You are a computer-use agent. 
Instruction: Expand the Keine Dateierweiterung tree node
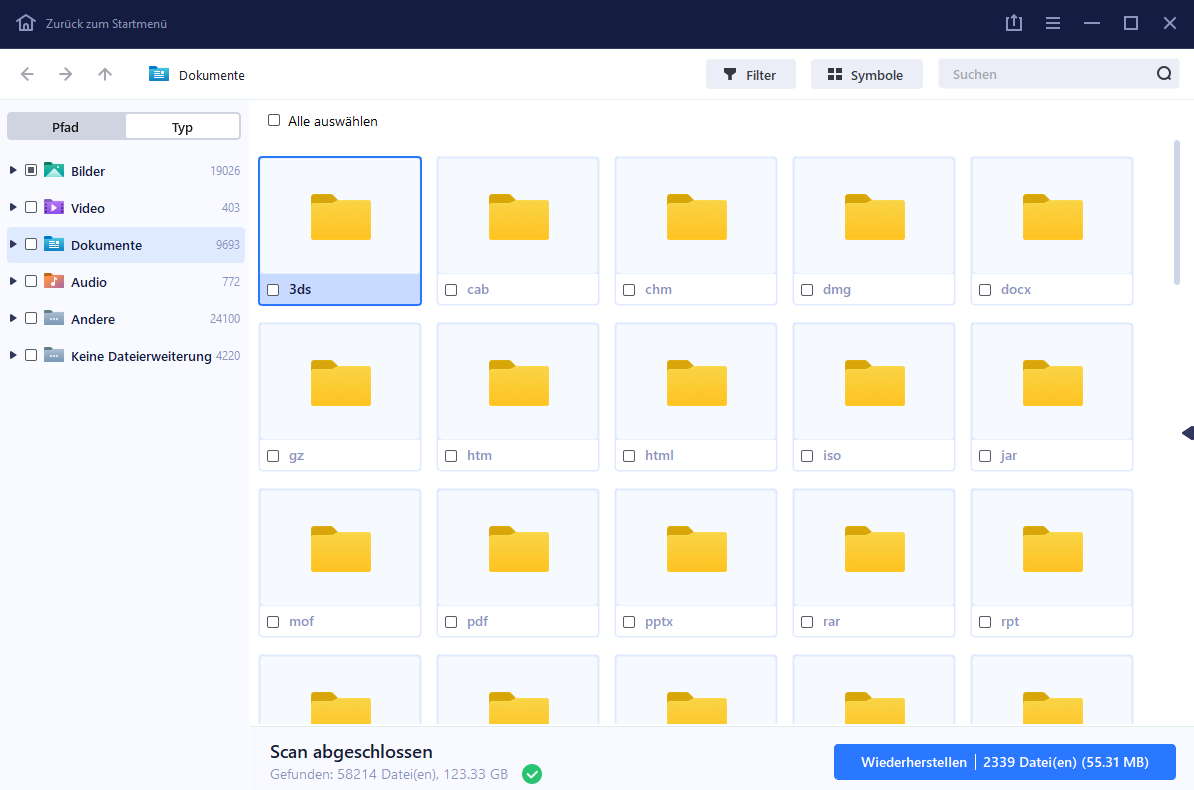[13, 355]
